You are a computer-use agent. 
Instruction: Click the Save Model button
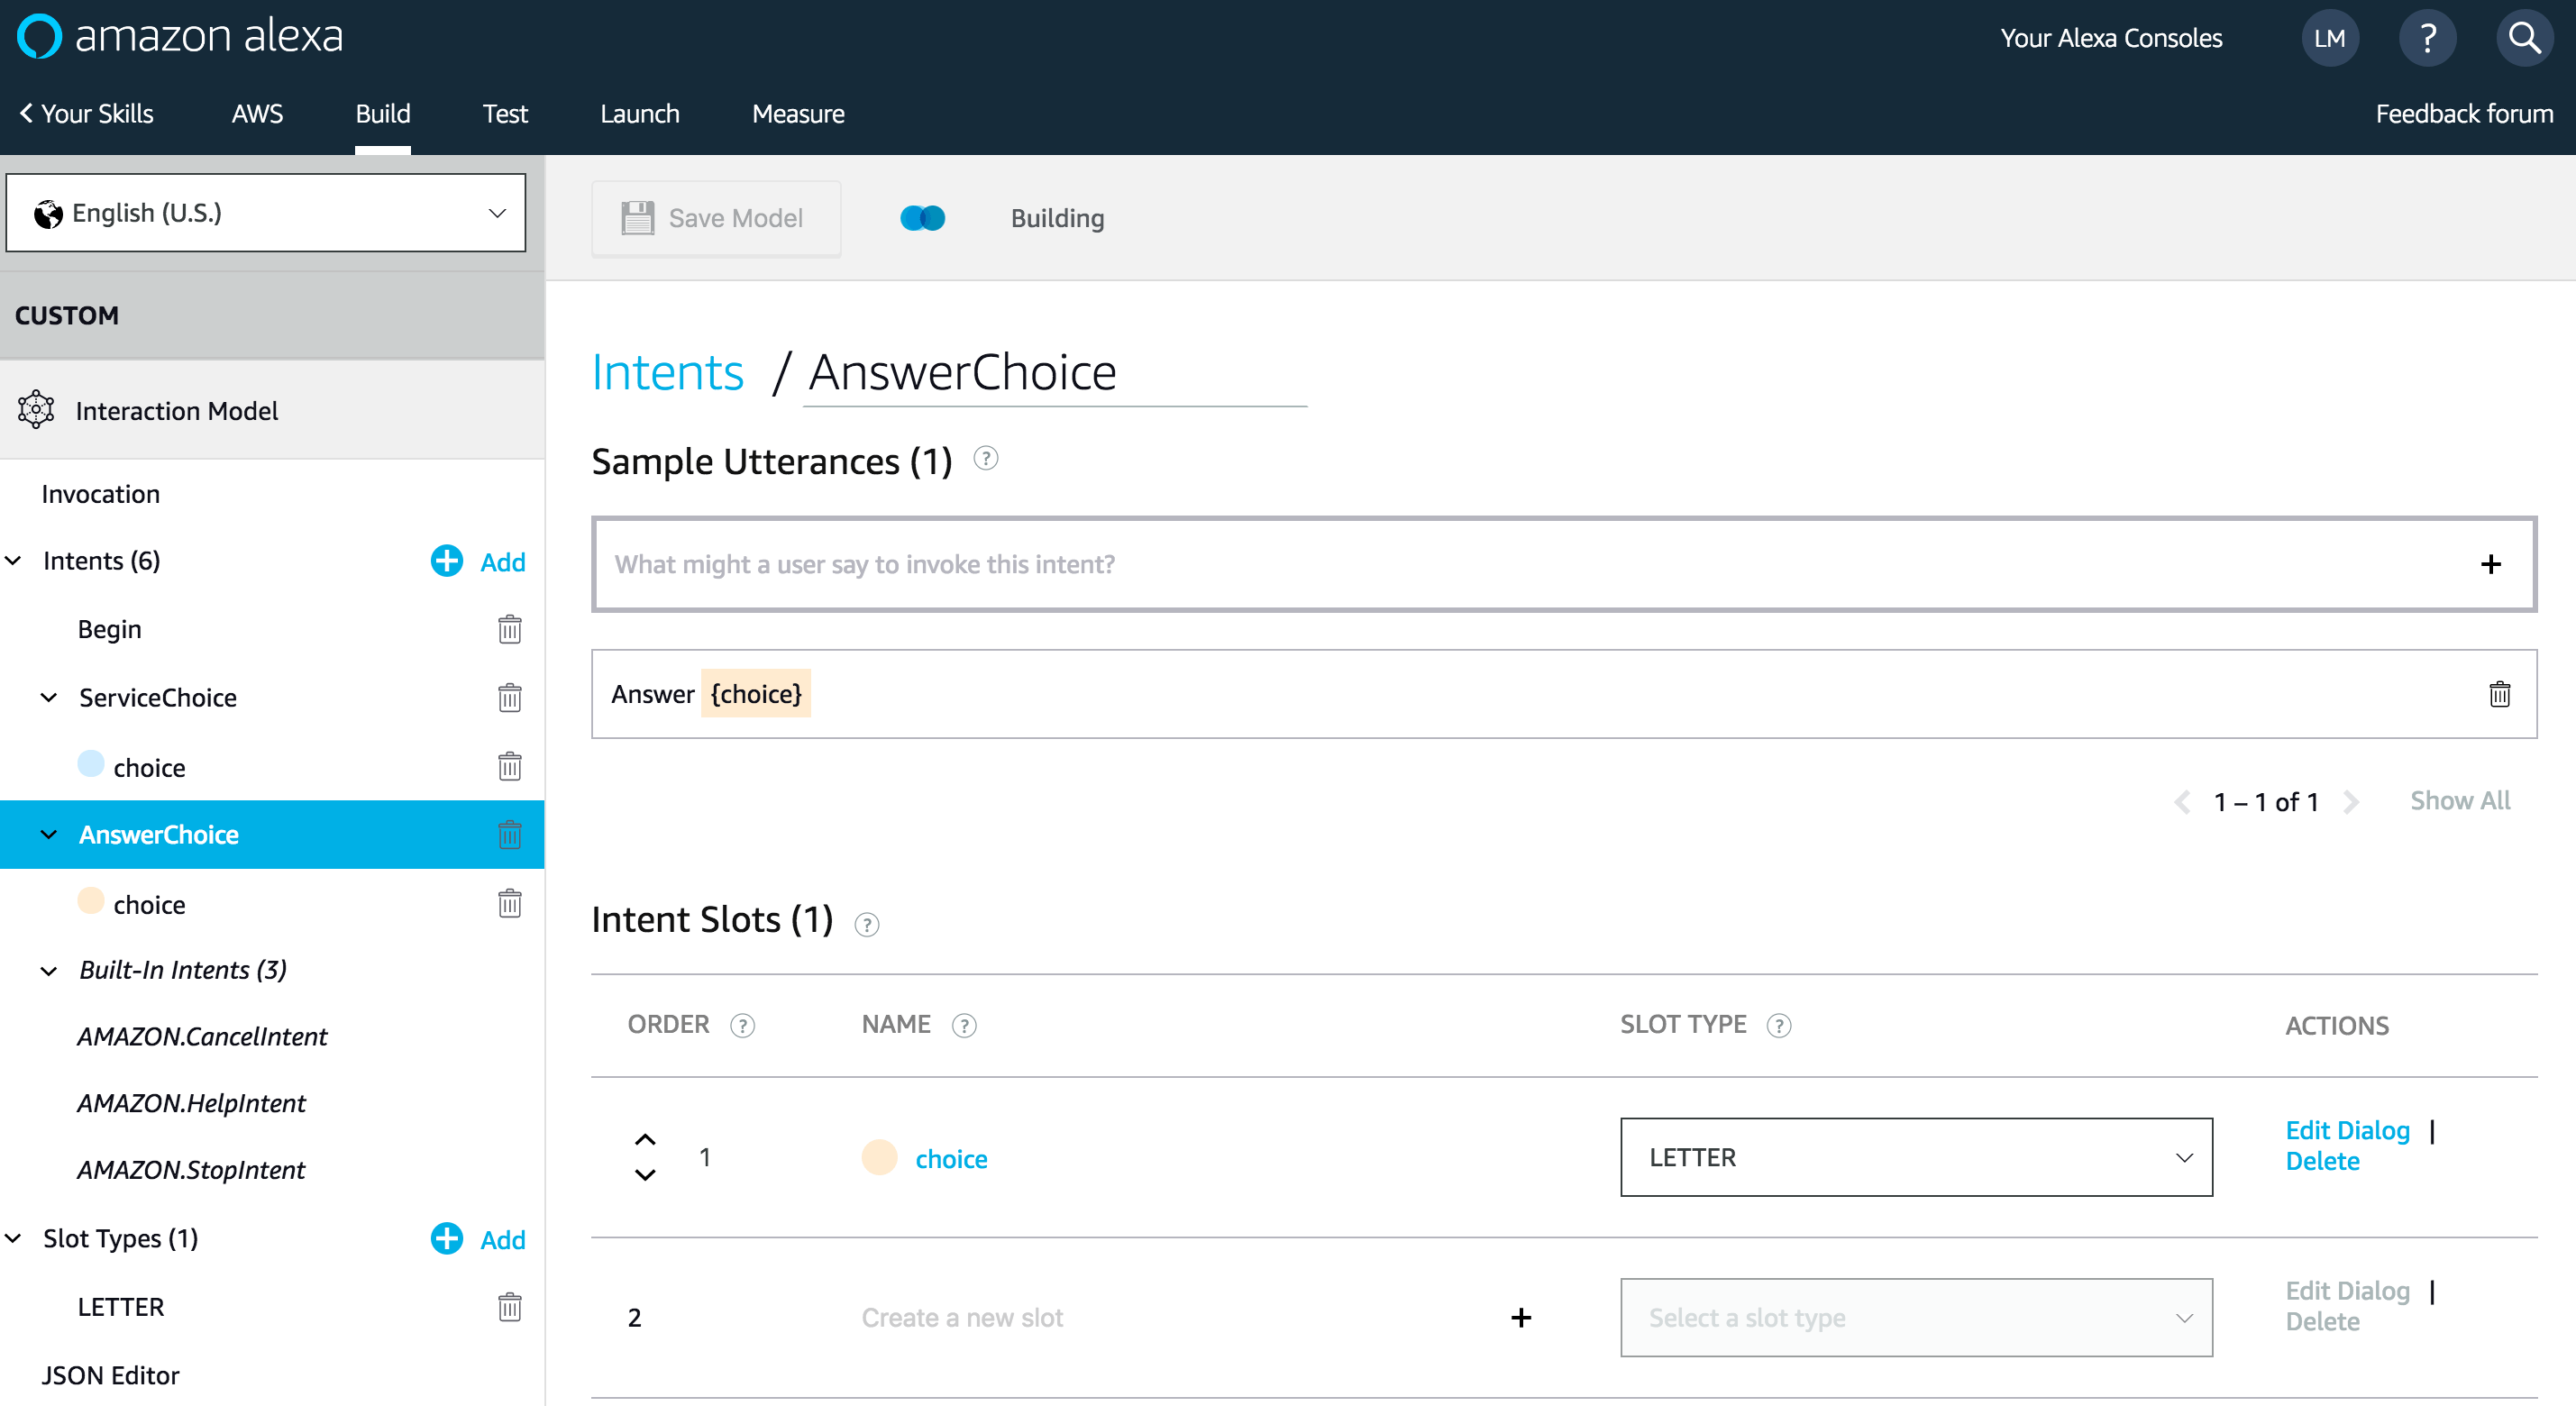tap(716, 218)
